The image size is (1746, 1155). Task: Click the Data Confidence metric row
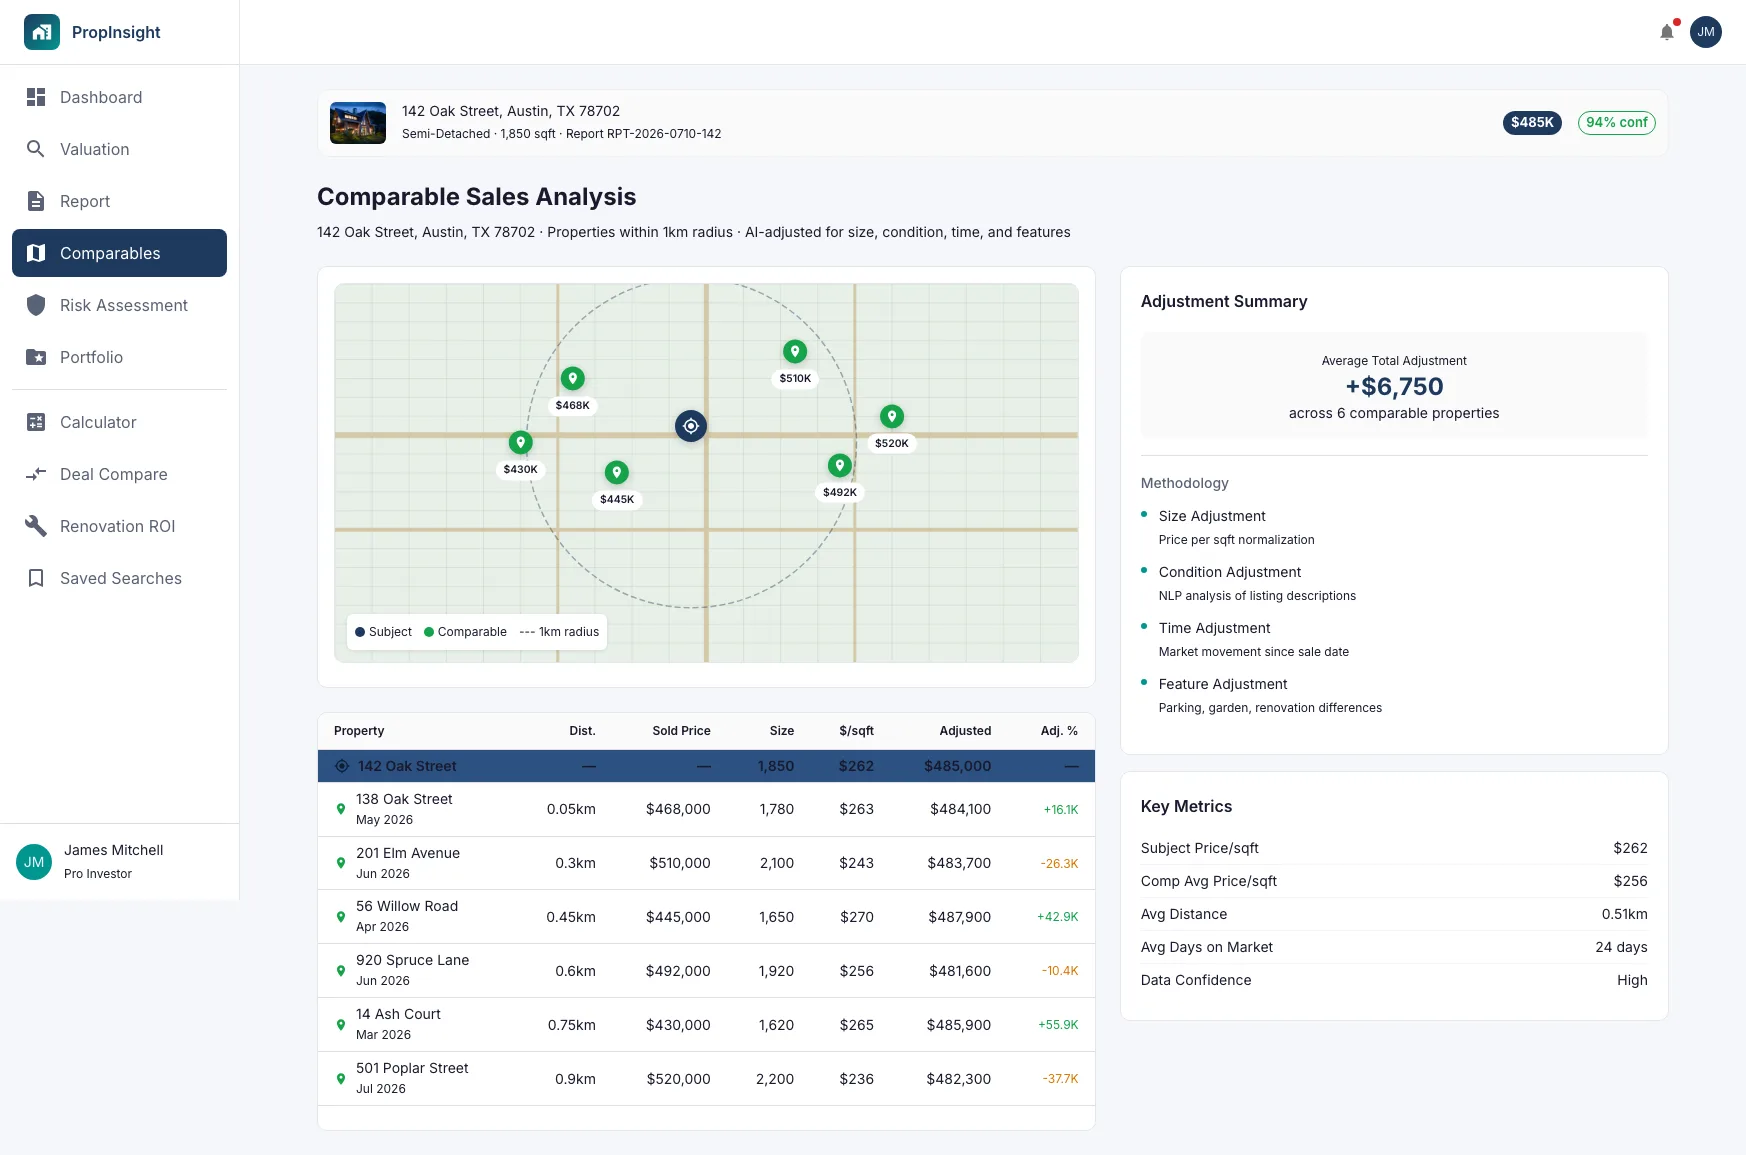(1394, 980)
